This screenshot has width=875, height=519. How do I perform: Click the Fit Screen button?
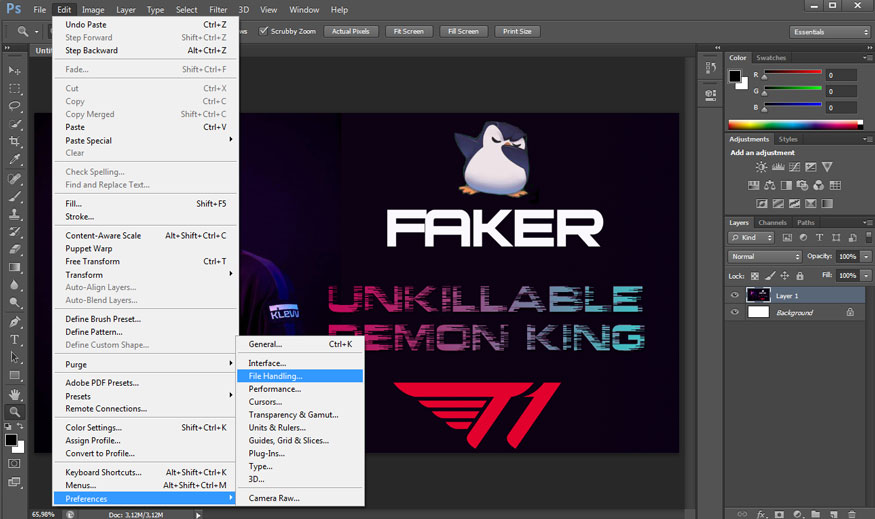click(x=408, y=31)
